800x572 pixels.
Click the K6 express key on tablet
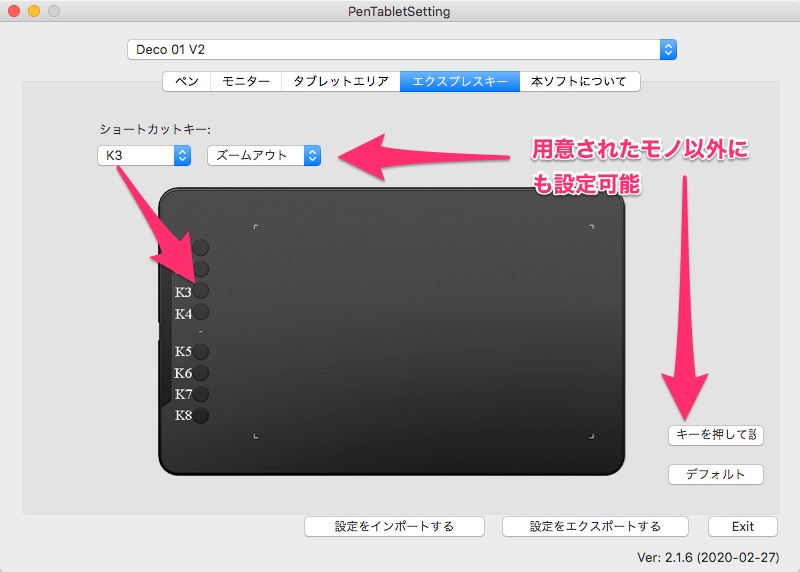[x=201, y=372]
